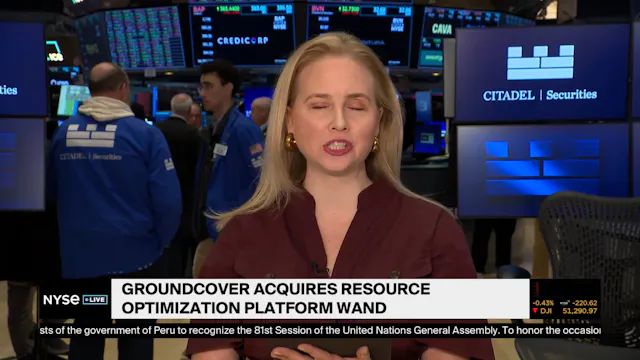This screenshot has width=640, height=360.
Task: Click the CREDICORP name on overhead monitor
Action: pos(242,41)
